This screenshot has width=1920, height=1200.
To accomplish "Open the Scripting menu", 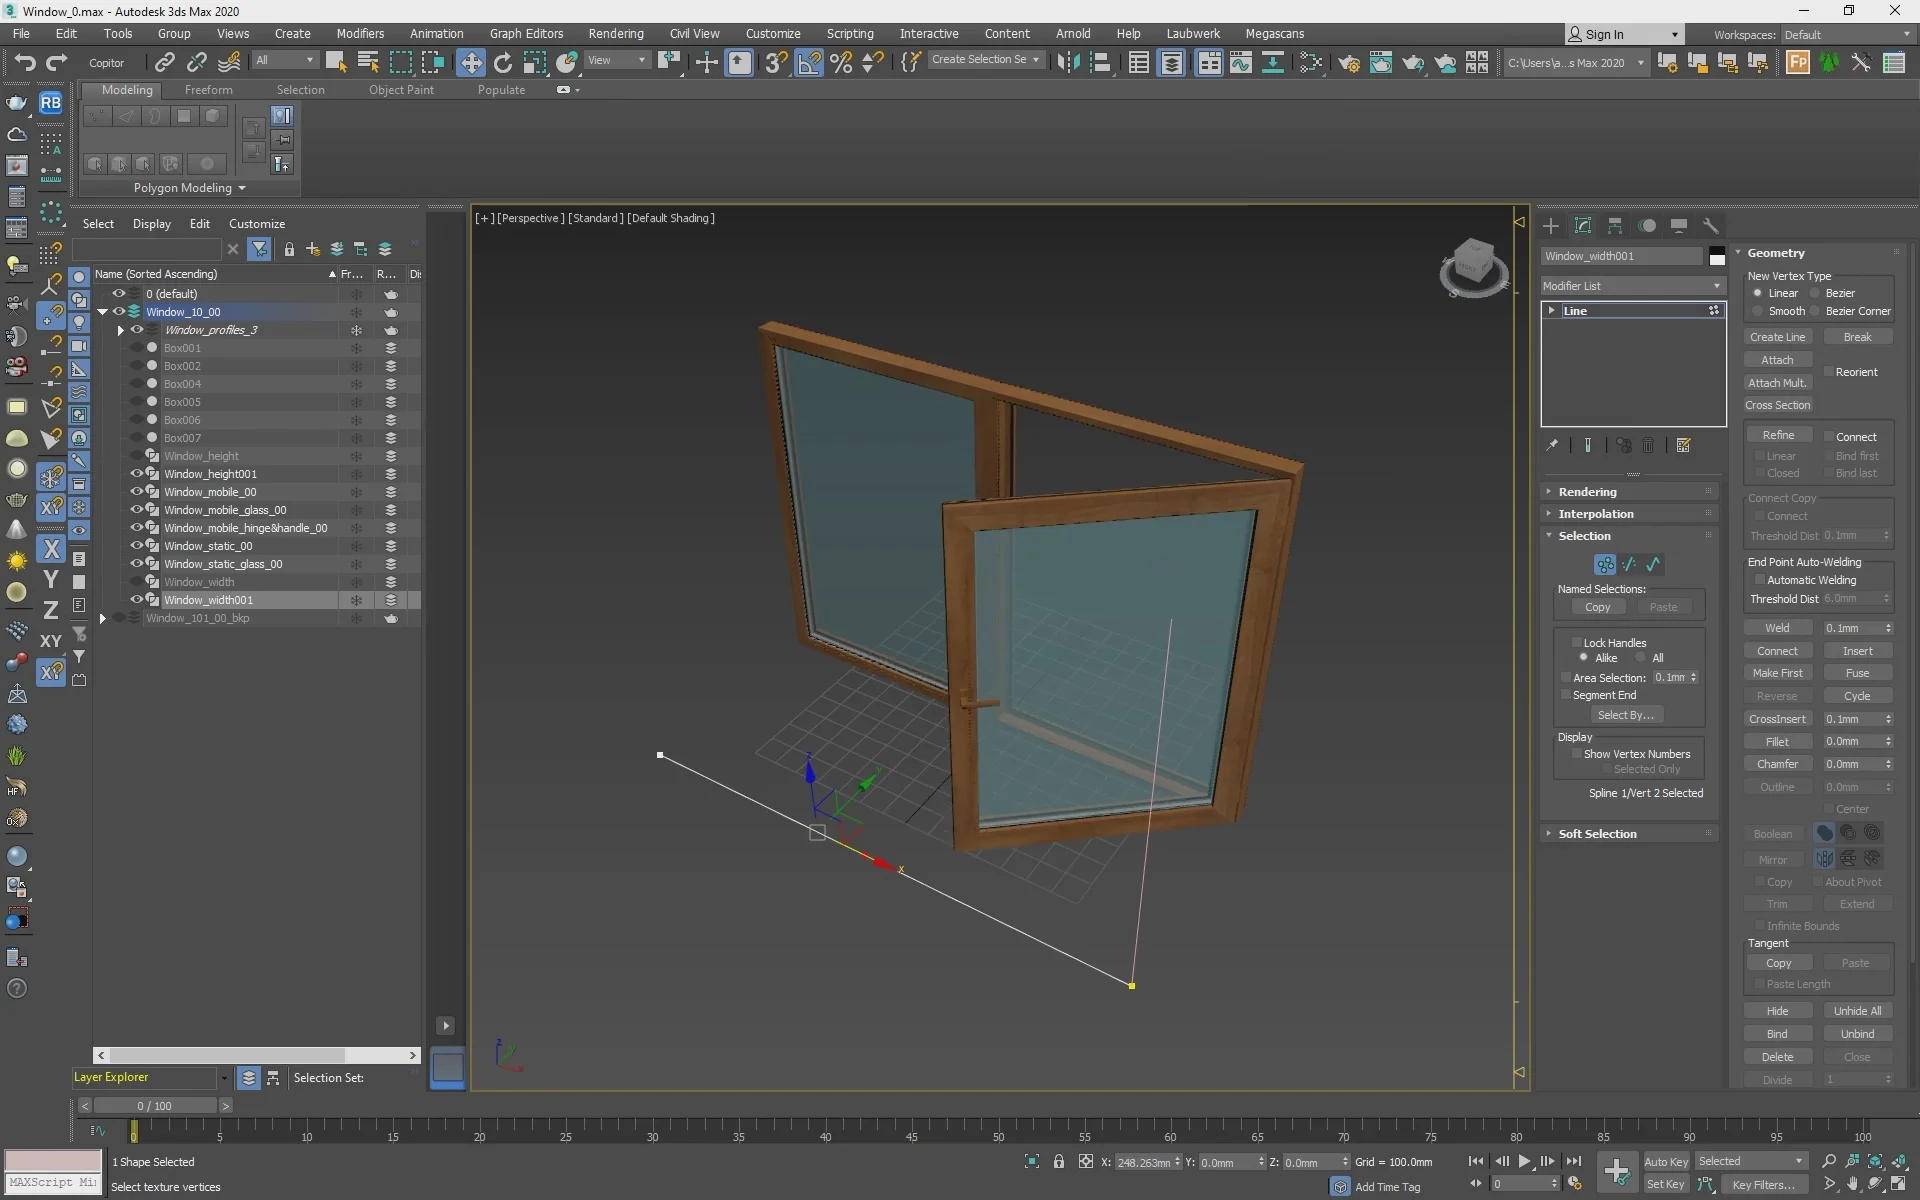I will point(850,33).
